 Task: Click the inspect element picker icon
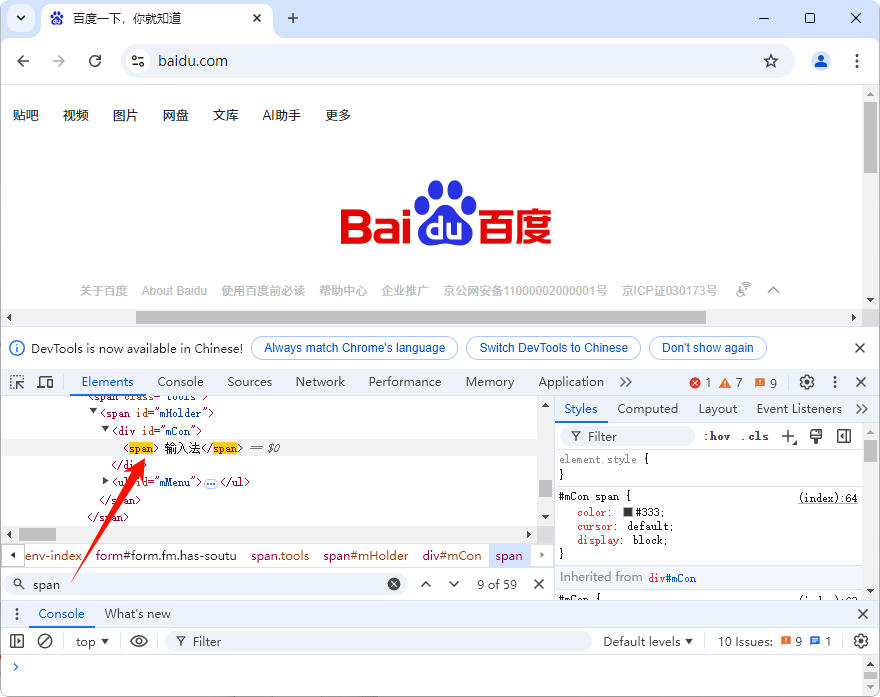[x=17, y=382]
